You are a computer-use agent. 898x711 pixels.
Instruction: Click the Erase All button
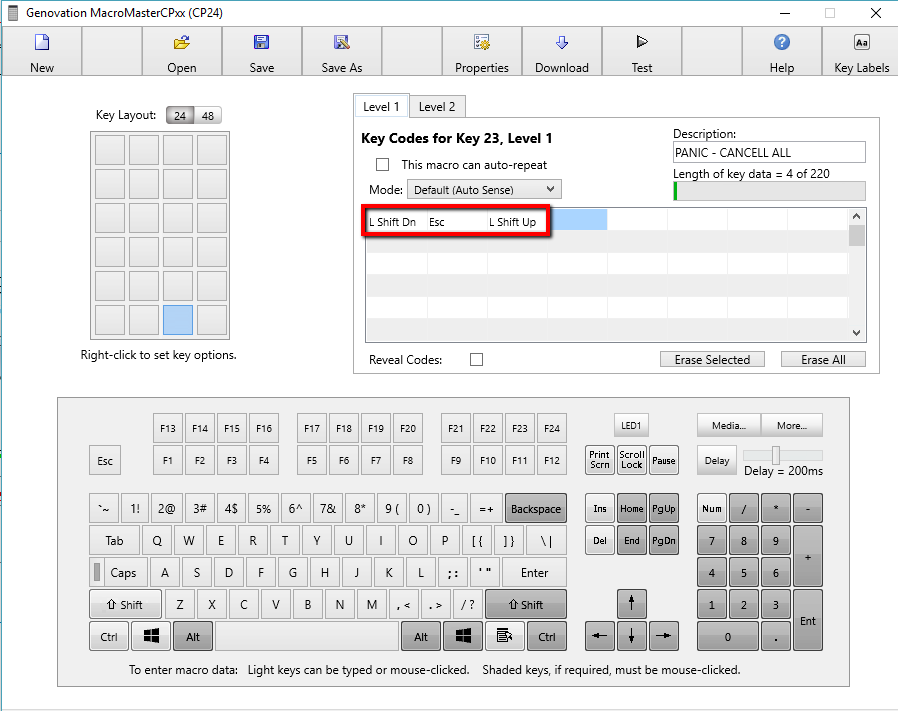823,360
